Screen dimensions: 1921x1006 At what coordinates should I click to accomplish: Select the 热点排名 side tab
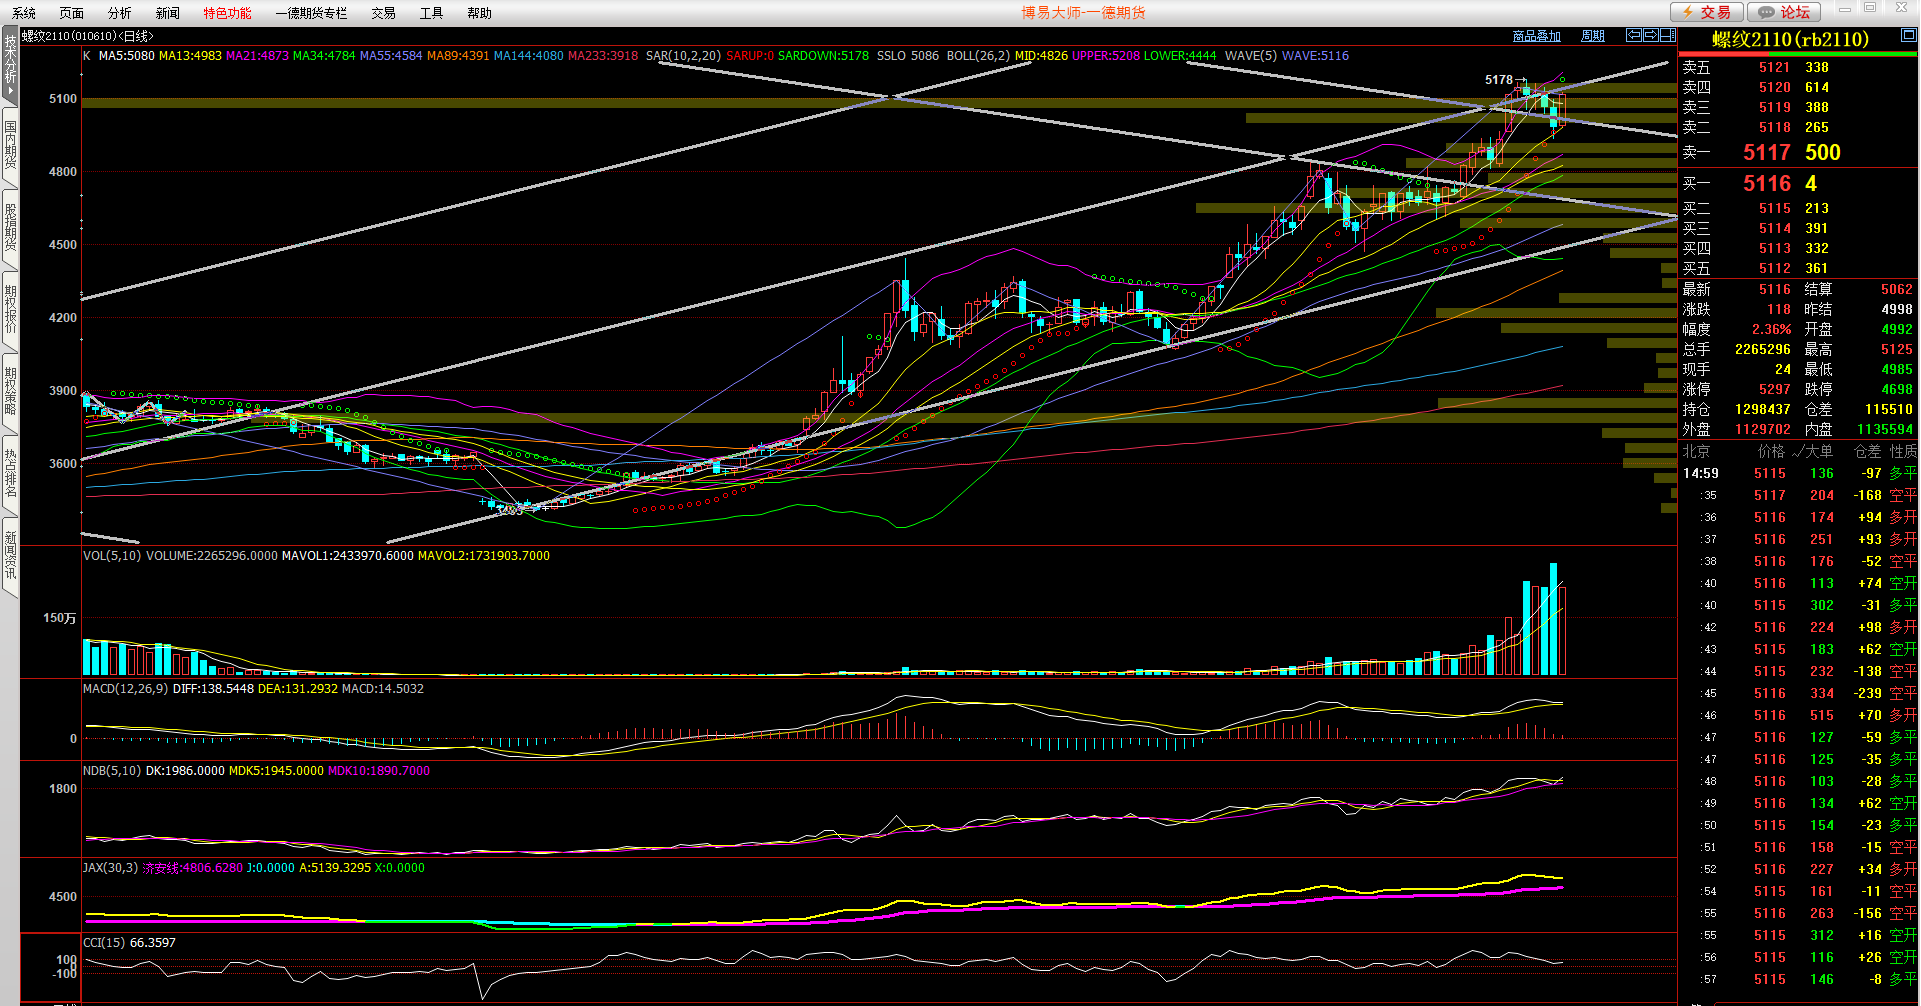pyautogui.click(x=10, y=473)
